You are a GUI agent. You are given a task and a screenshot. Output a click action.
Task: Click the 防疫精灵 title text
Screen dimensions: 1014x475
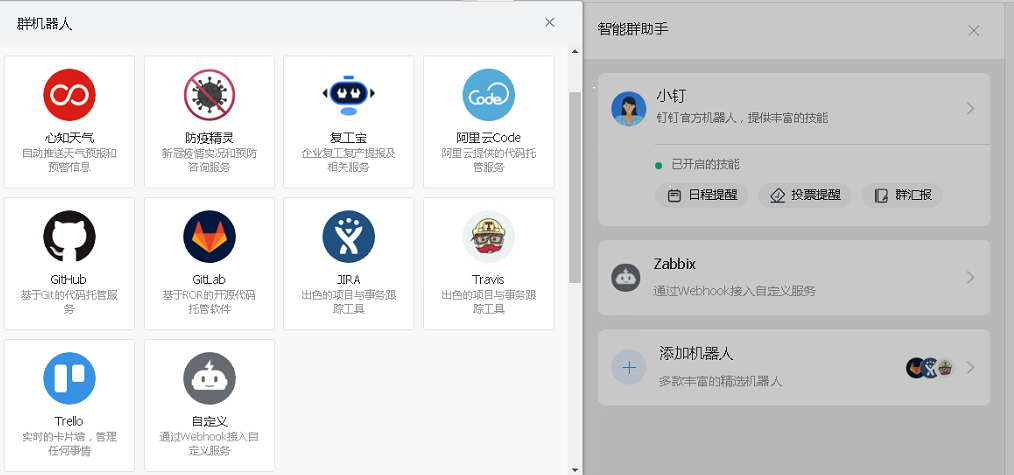pyautogui.click(x=209, y=138)
